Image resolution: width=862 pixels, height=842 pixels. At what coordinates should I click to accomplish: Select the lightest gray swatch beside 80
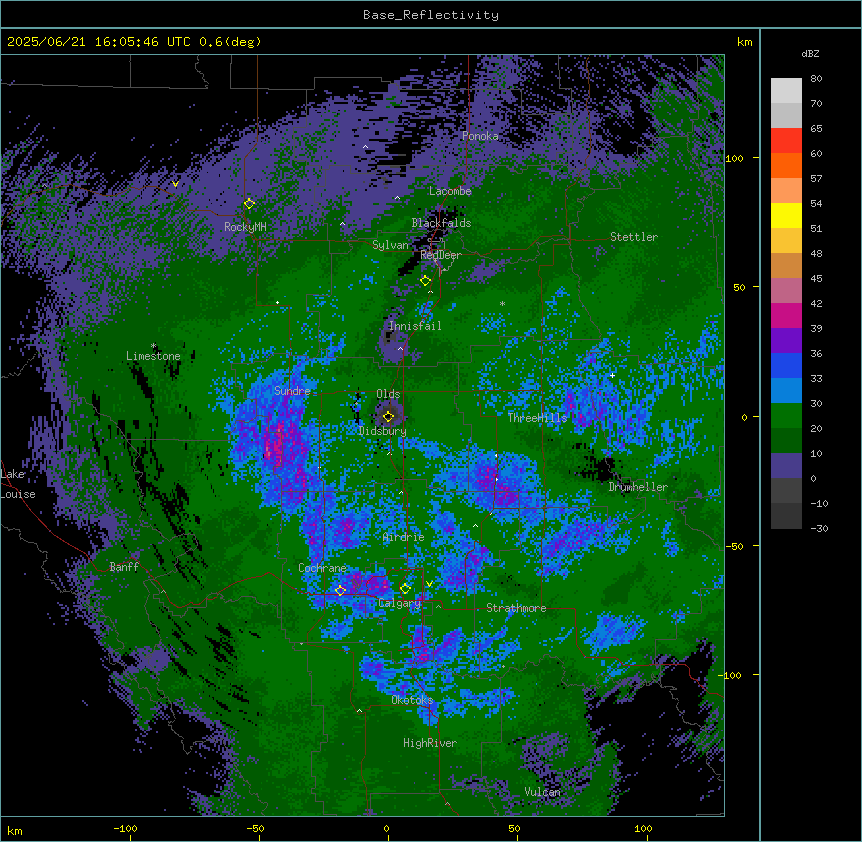pos(786,90)
